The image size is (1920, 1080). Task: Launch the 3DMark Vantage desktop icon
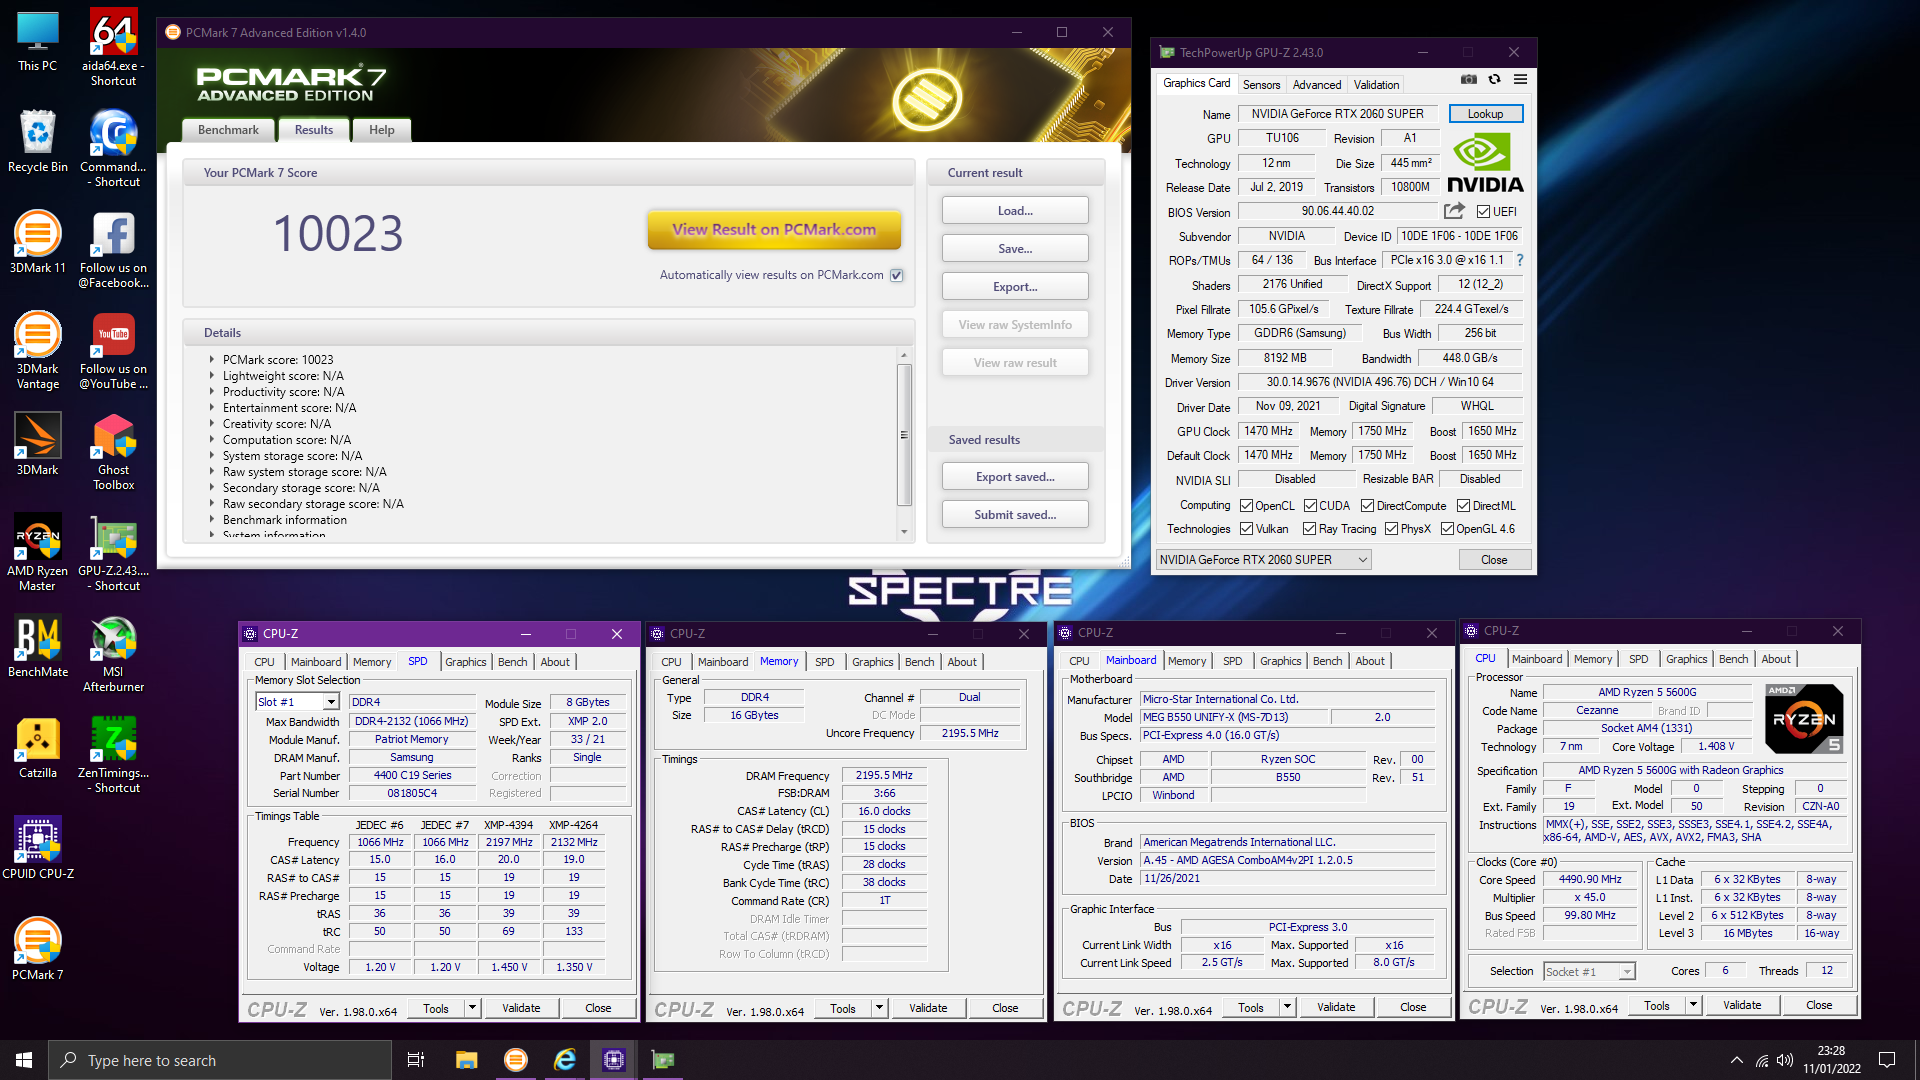[37, 351]
